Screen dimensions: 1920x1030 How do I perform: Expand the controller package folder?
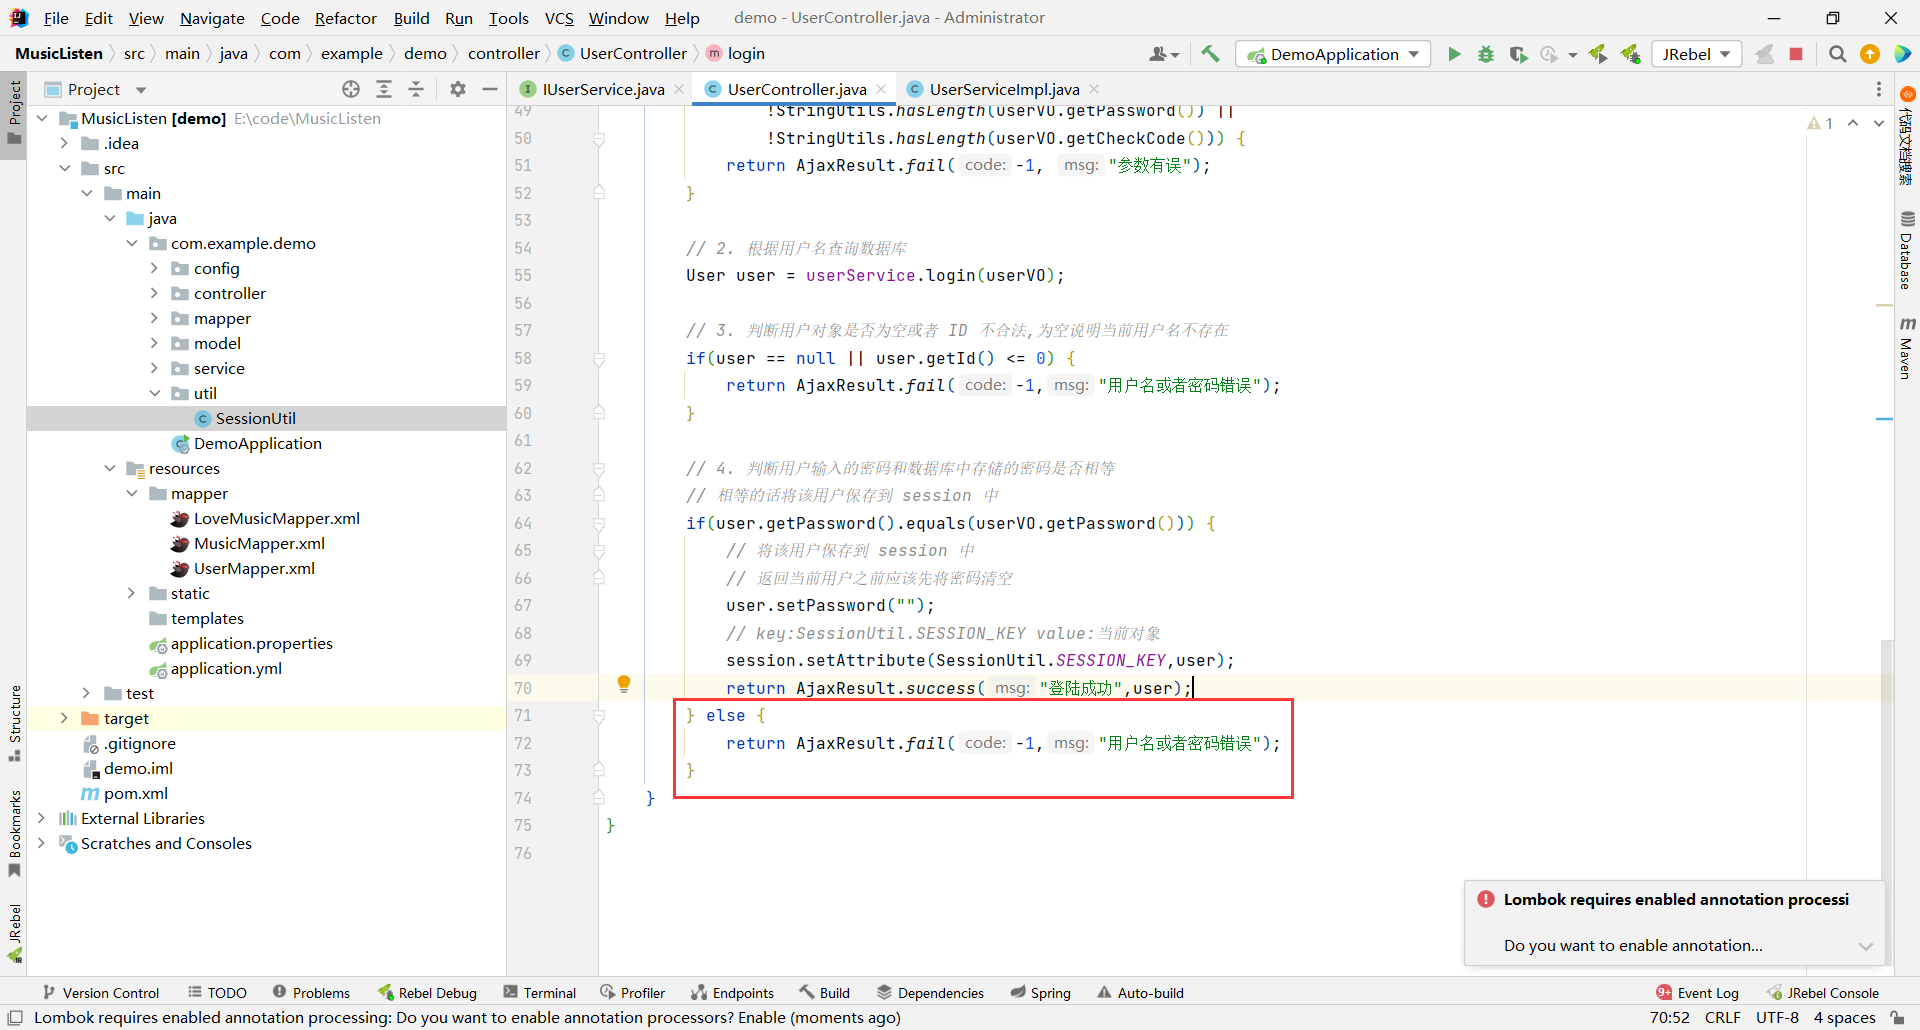(x=154, y=293)
